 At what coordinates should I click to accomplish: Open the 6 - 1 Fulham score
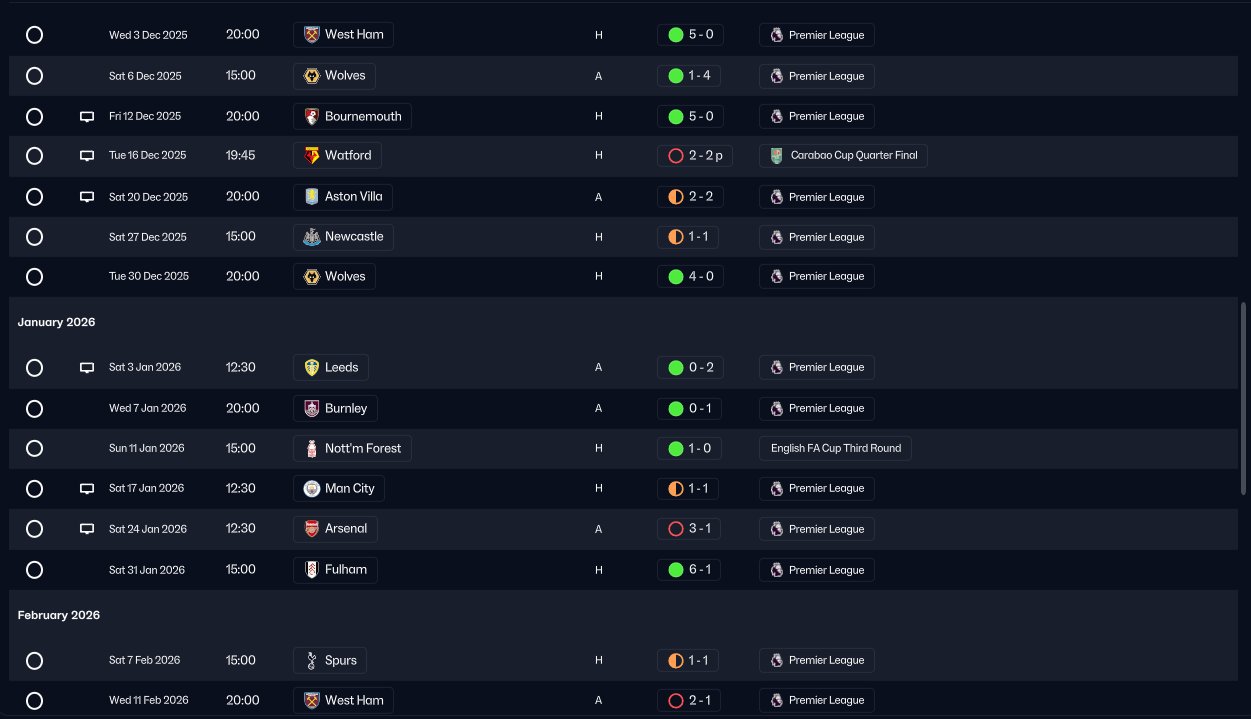pyautogui.click(x=689, y=570)
